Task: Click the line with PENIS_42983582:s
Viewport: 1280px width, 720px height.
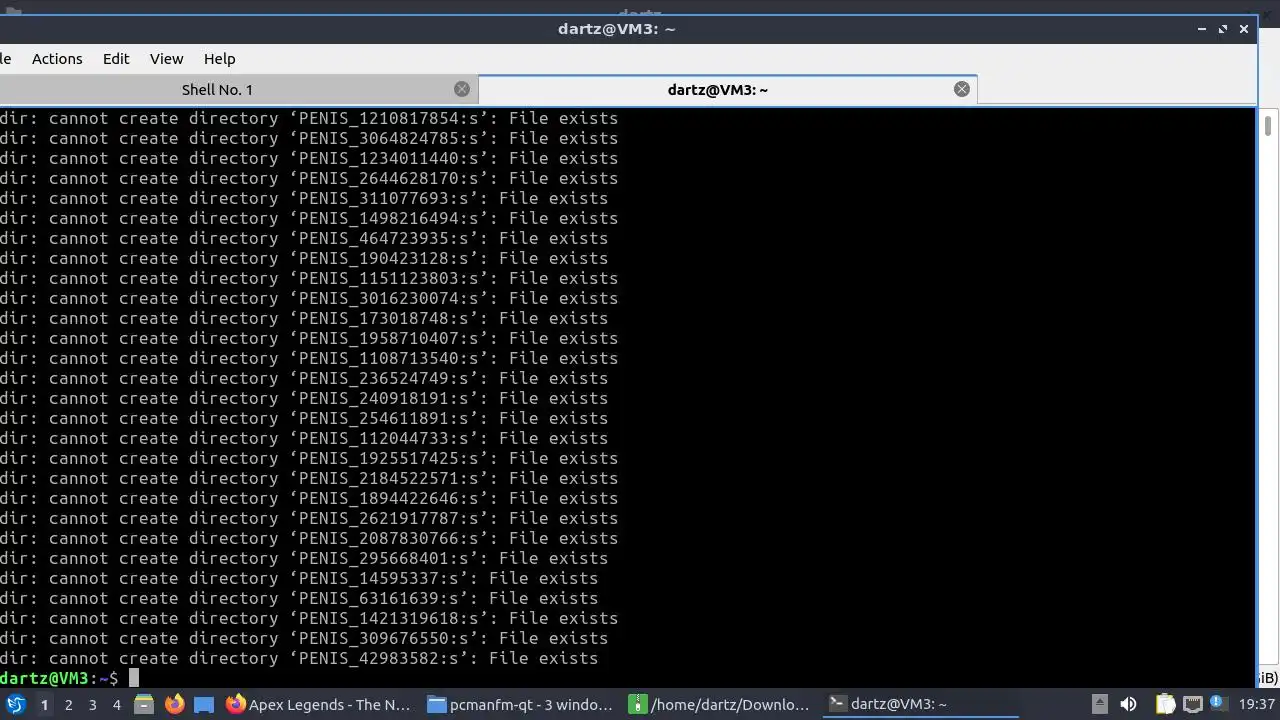Action: click(x=299, y=658)
